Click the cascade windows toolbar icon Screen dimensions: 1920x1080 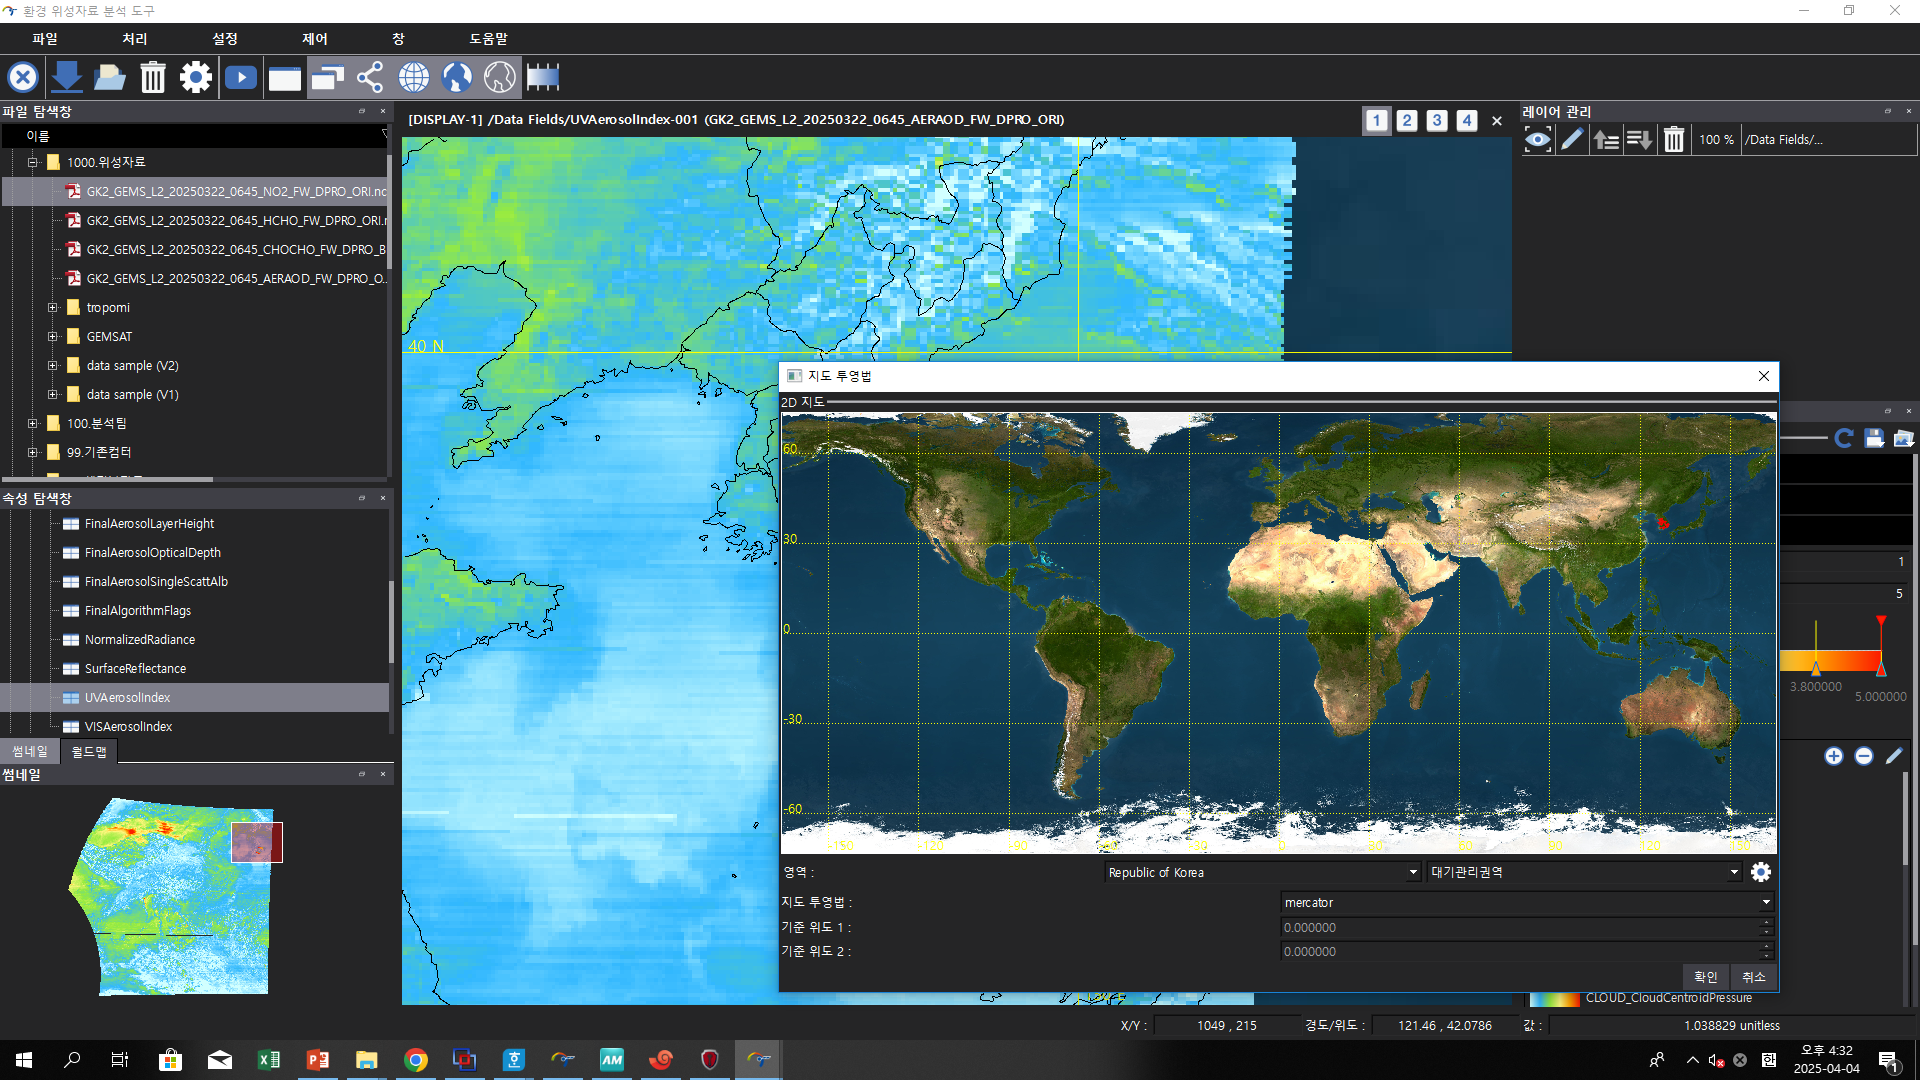click(327, 77)
